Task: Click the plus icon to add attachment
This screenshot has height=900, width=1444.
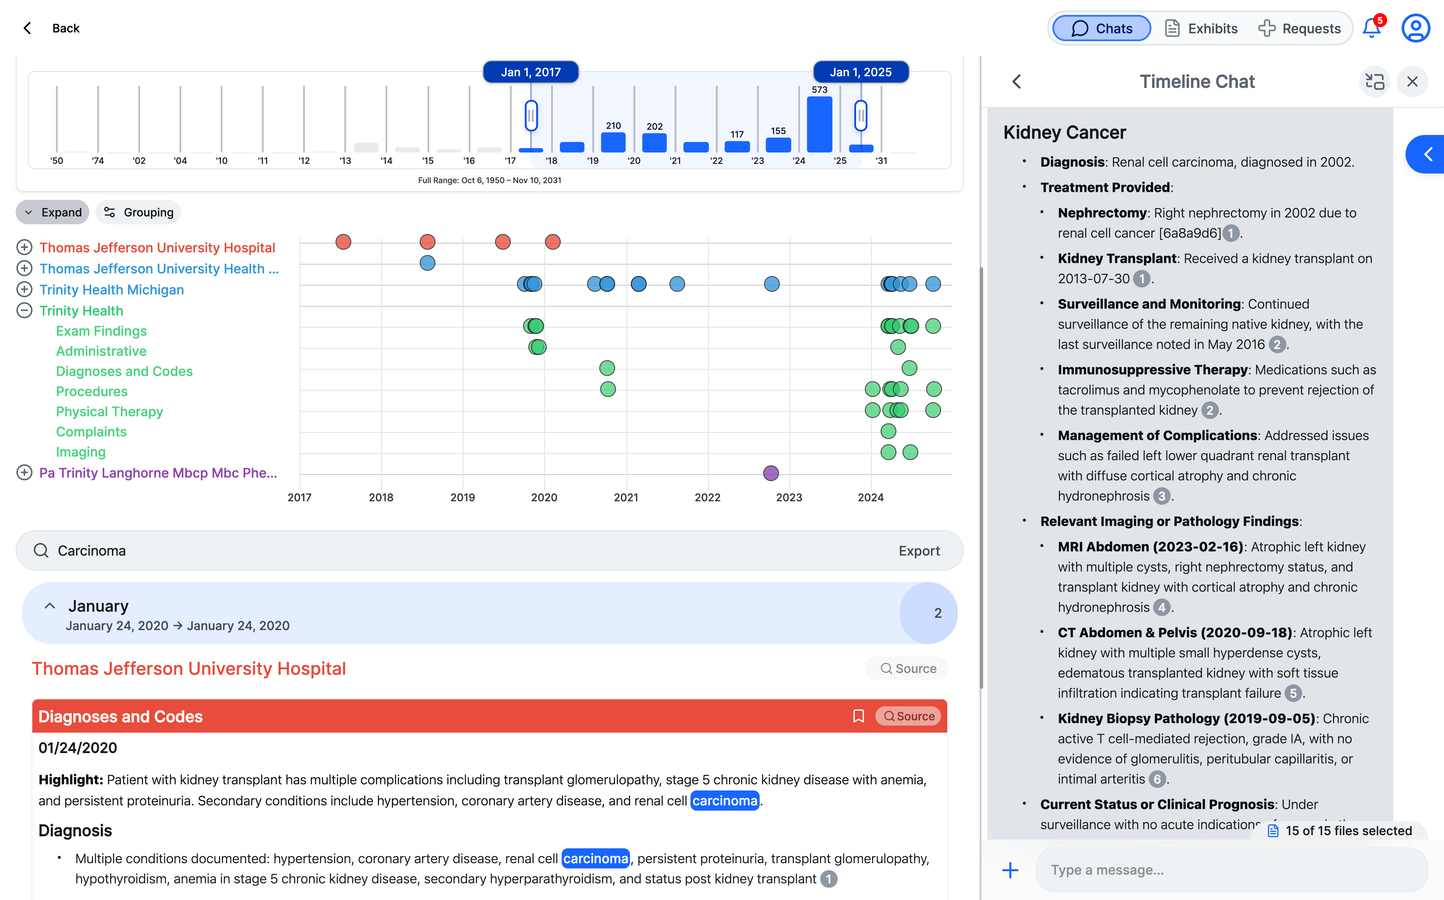Action: pyautogui.click(x=1010, y=870)
